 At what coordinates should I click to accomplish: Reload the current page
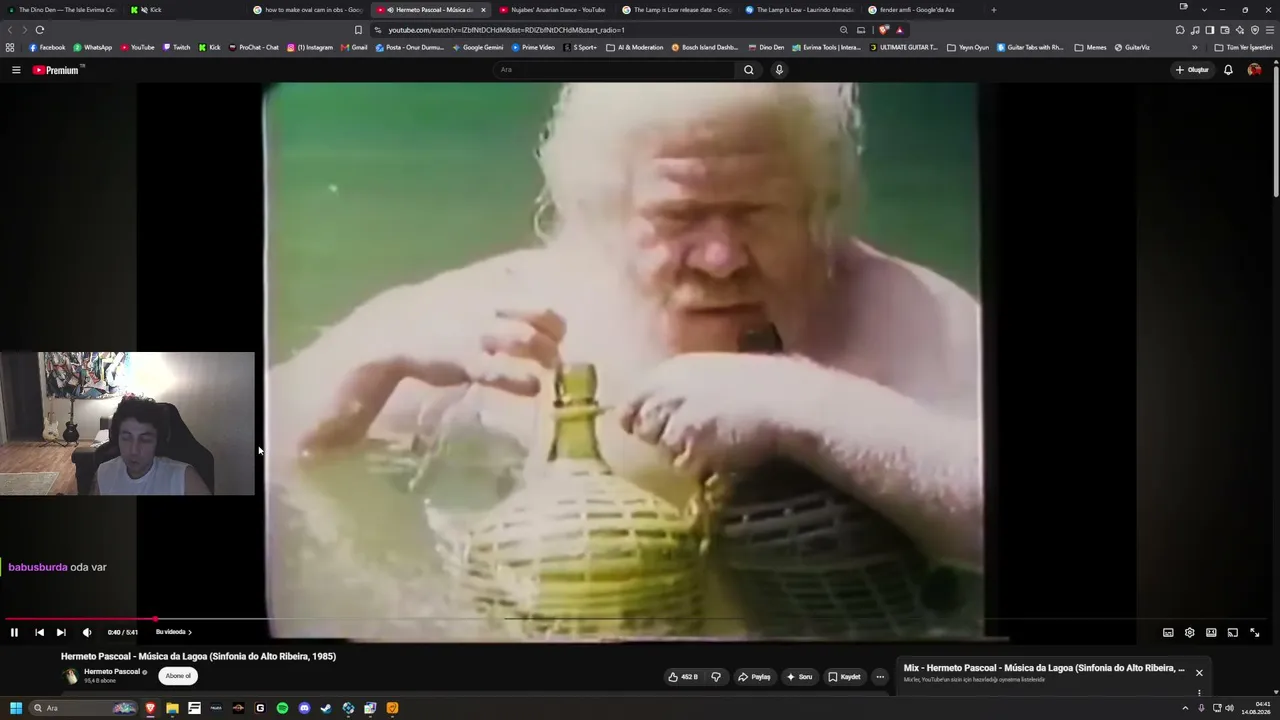(x=40, y=30)
